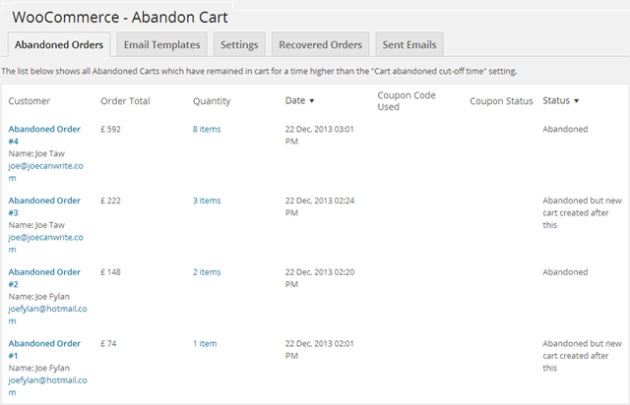The image size is (630, 405).
Task: Select the £ 74 order total
Action: tap(108, 344)
